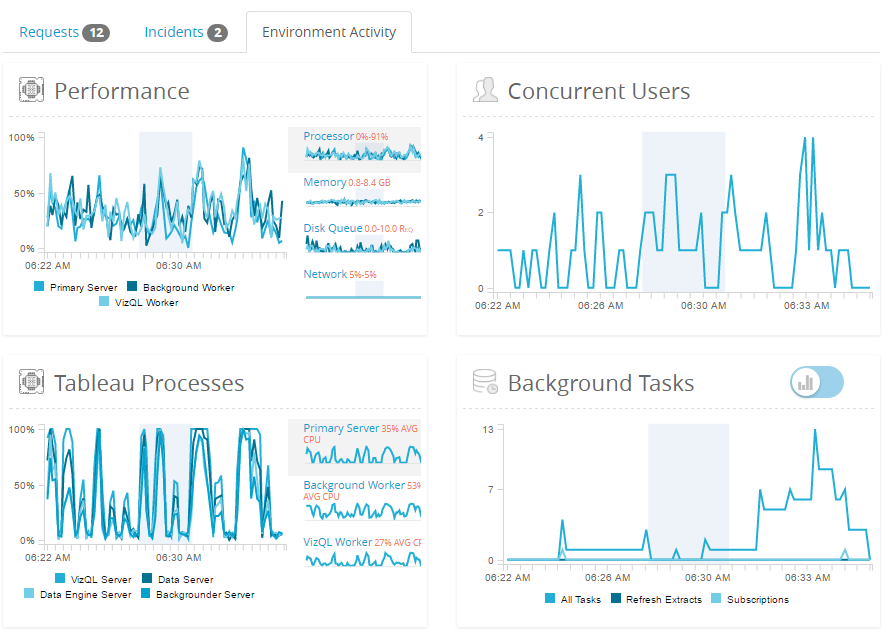The width and height of the screenshot is (894, 636).
Task: Click 06:33 AM label on Background Tasks axis
Action: click(807, 578)
